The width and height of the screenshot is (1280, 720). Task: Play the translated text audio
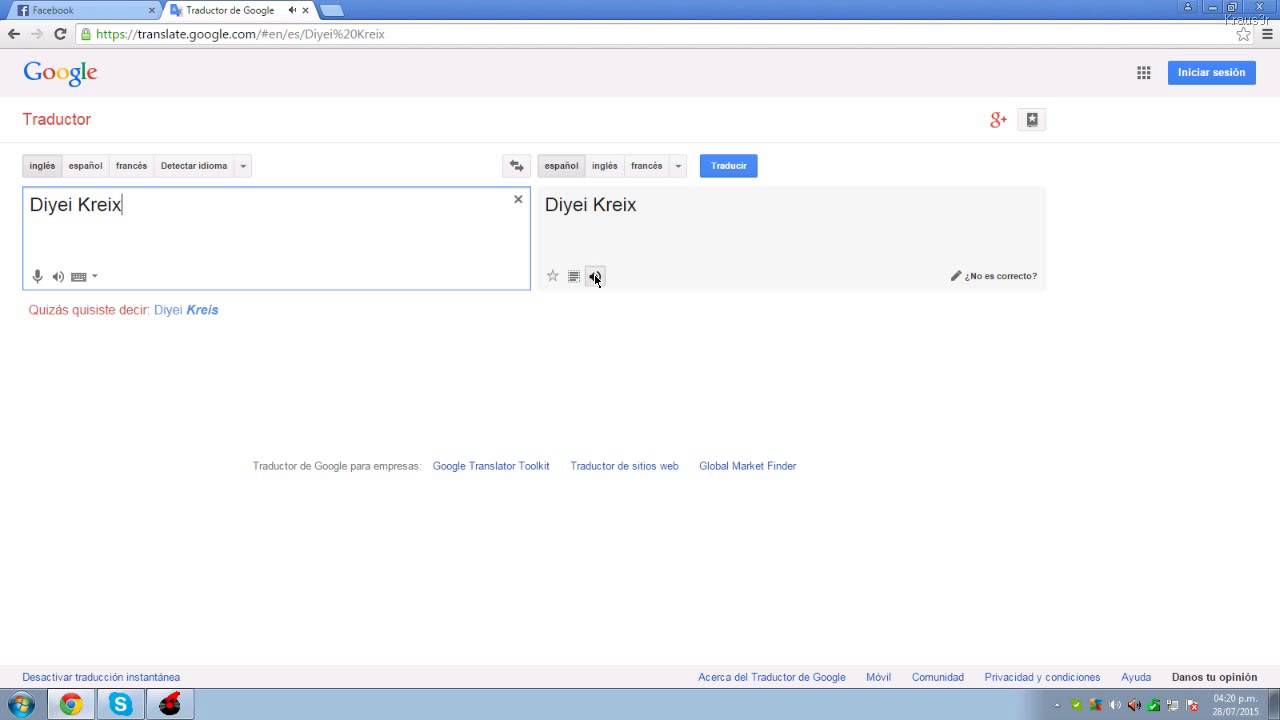tap(594, 276)
